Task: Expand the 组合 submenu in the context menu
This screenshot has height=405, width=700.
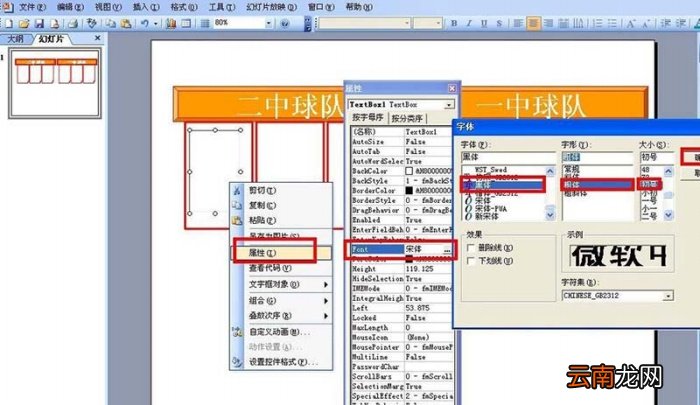Action: (287, 301)
